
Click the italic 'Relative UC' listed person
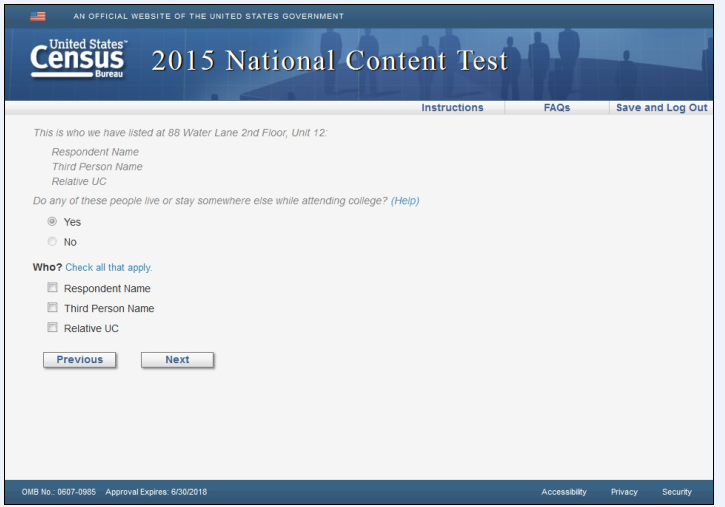79,182
